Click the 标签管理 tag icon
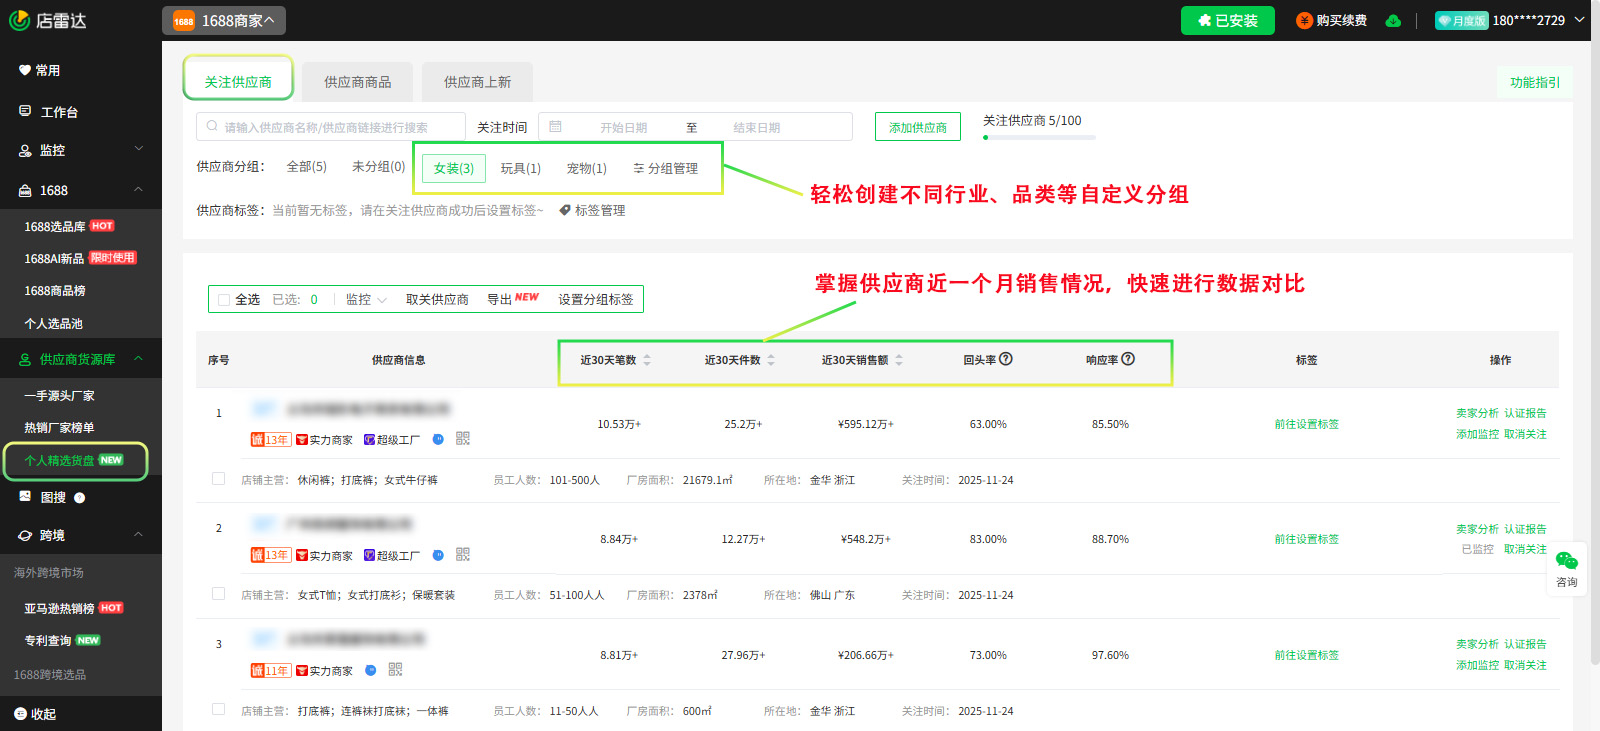Image resolution: width=1600 pixels, height=731 pixels. 565,210
